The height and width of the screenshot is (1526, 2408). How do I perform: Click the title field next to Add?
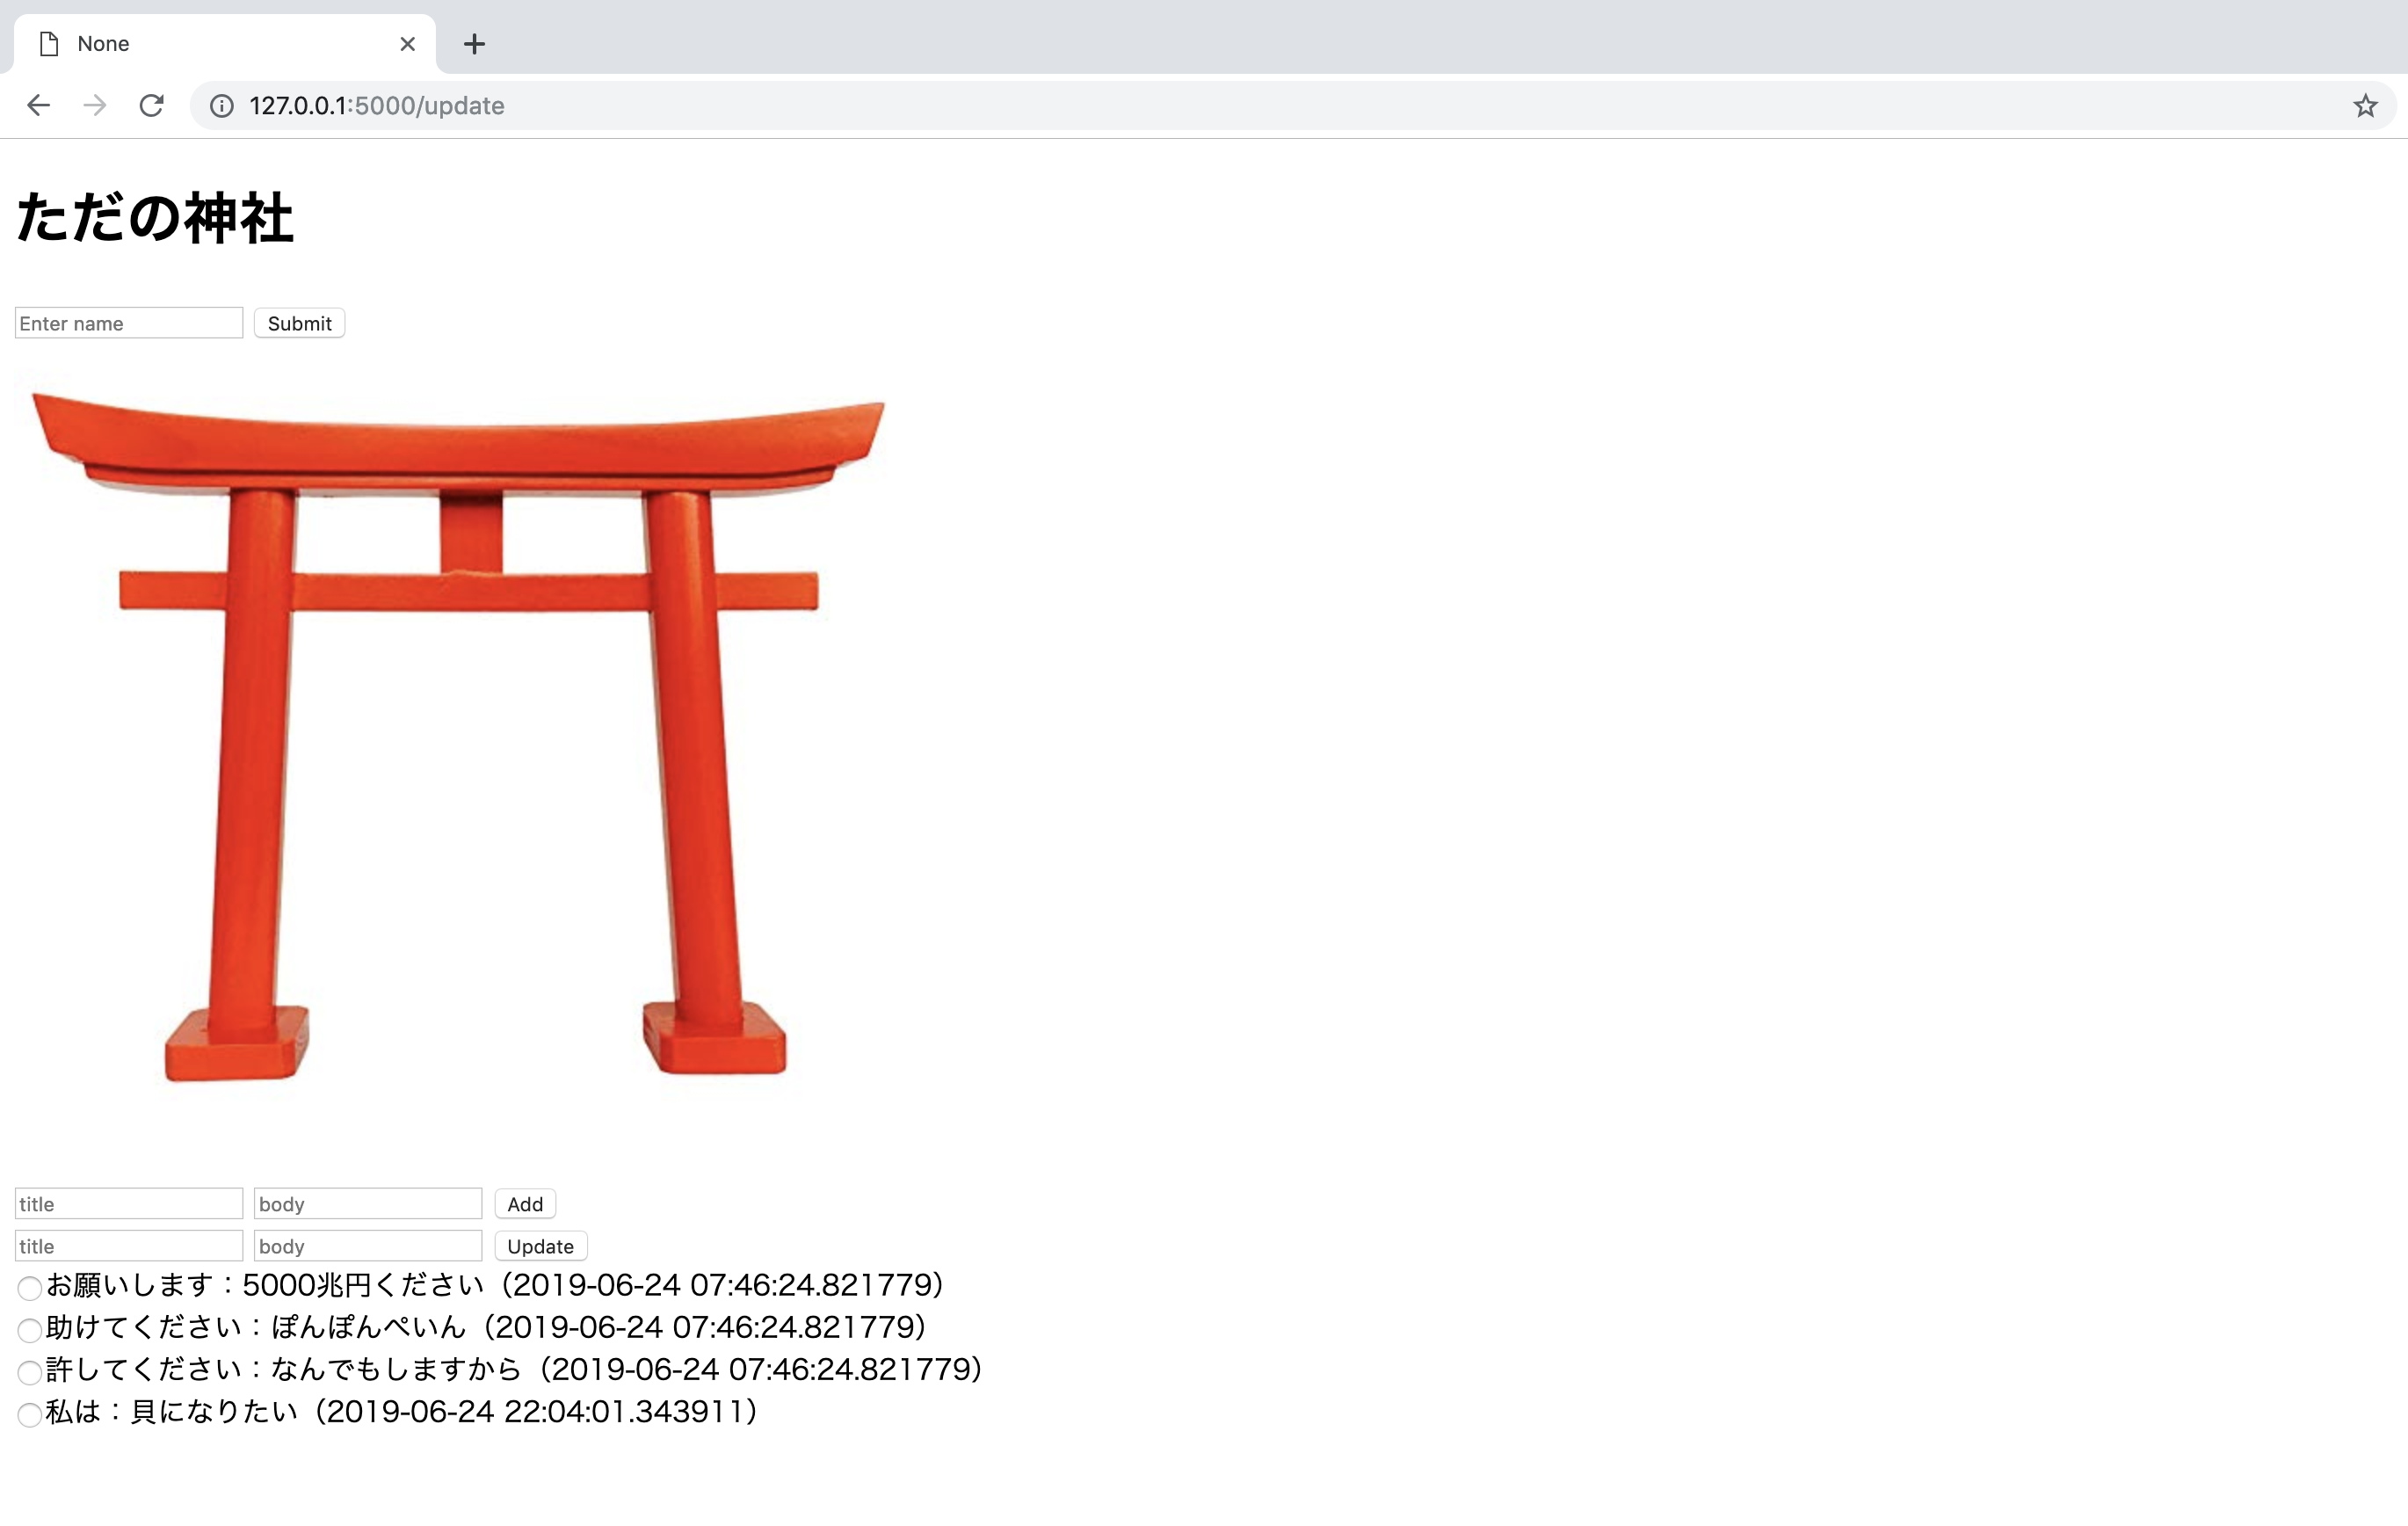pyautogui.click(x=128, y=1203)
